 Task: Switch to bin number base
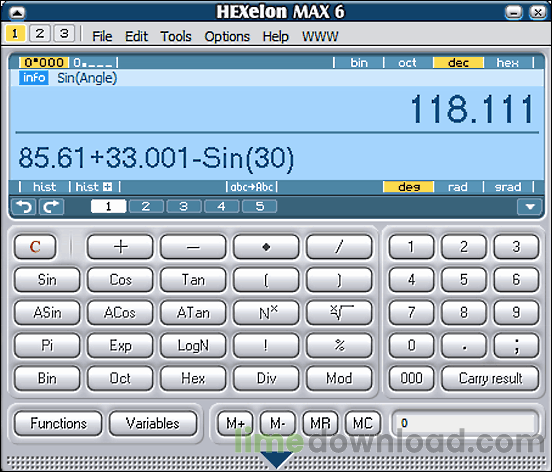(359, 63)
